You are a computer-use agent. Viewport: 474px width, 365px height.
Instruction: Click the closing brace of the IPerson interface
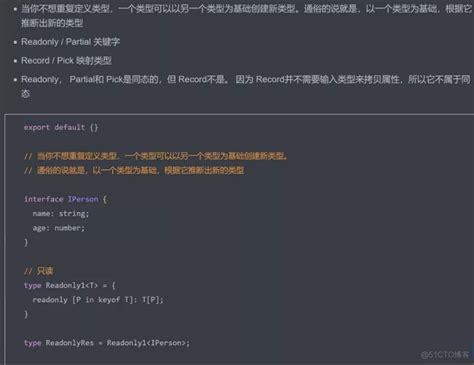(26, 242)
